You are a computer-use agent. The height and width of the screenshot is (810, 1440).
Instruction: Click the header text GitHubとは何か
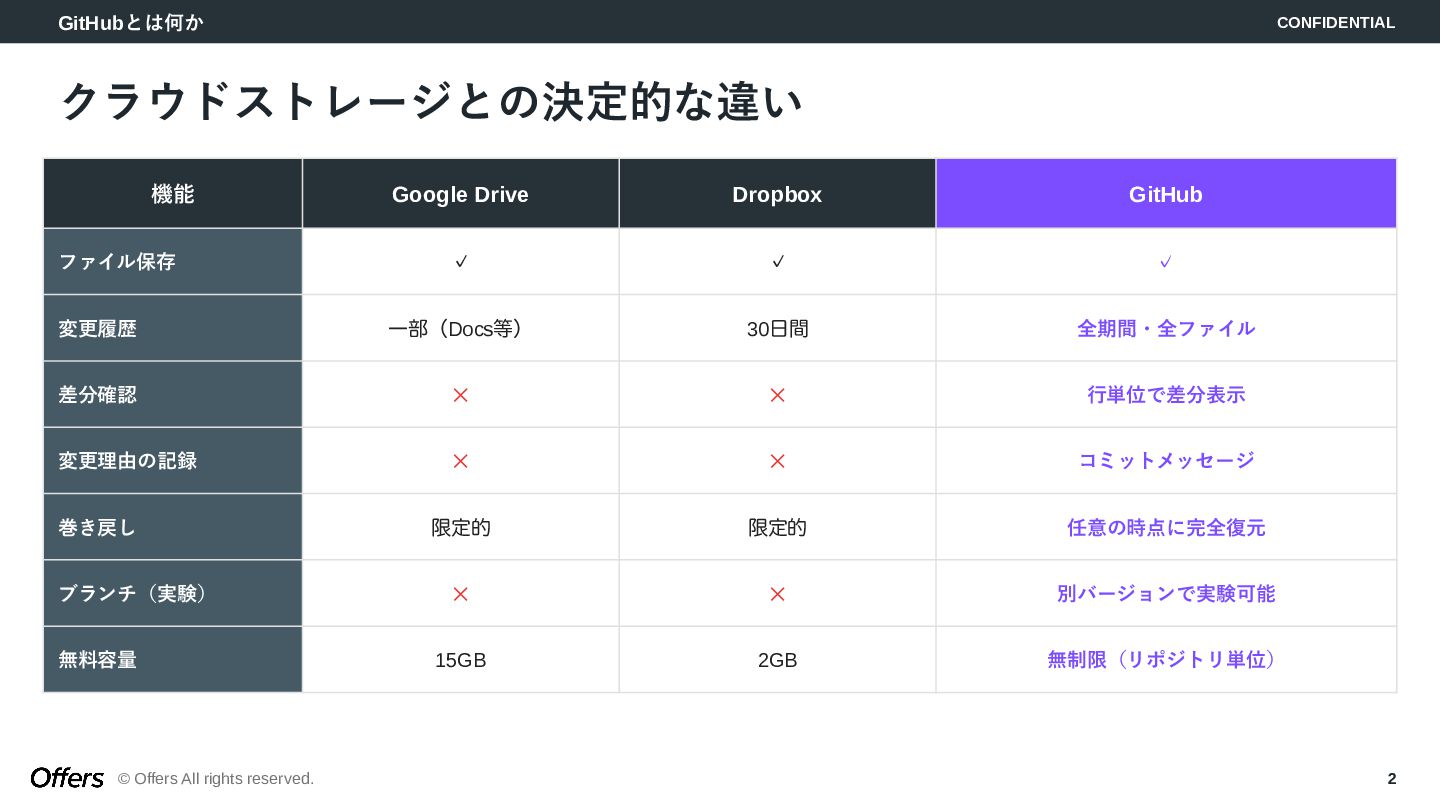(131, 22)
